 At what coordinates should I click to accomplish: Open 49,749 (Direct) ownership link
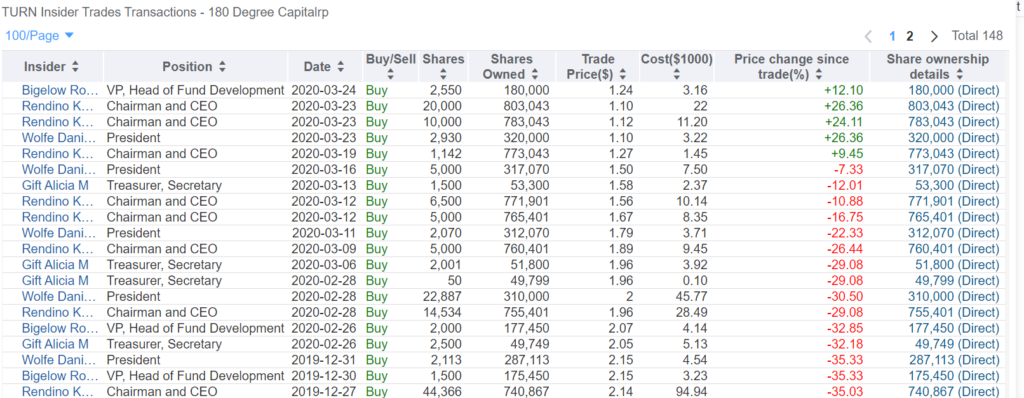tap(957, 344)
